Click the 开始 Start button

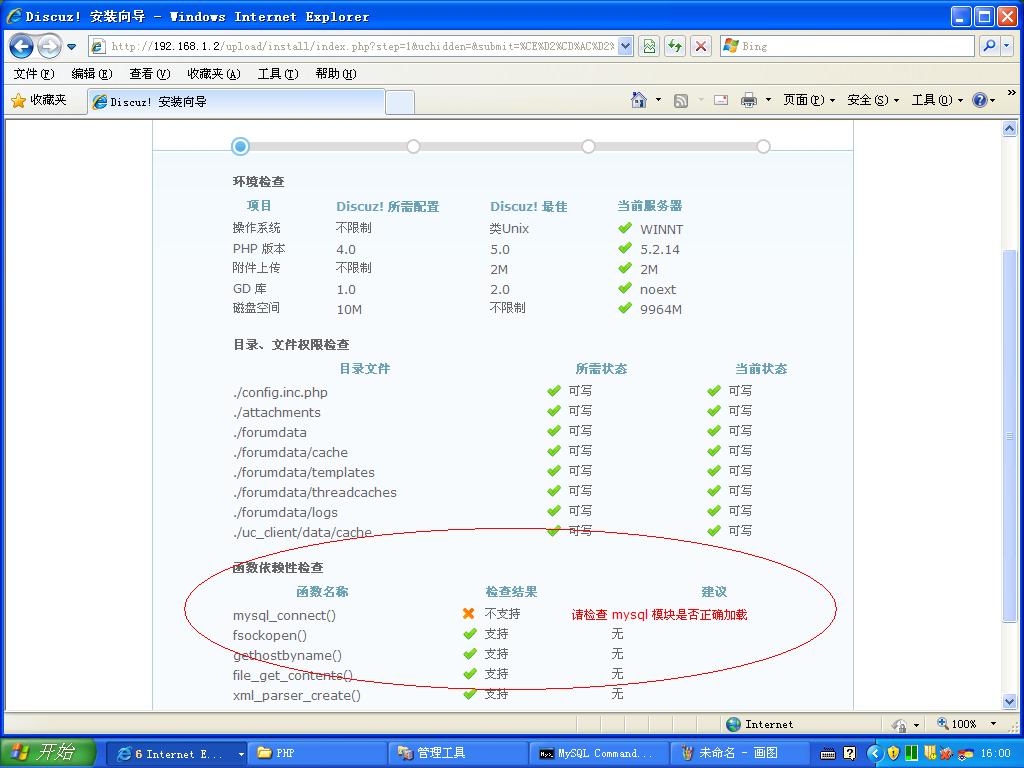[48, 752]
